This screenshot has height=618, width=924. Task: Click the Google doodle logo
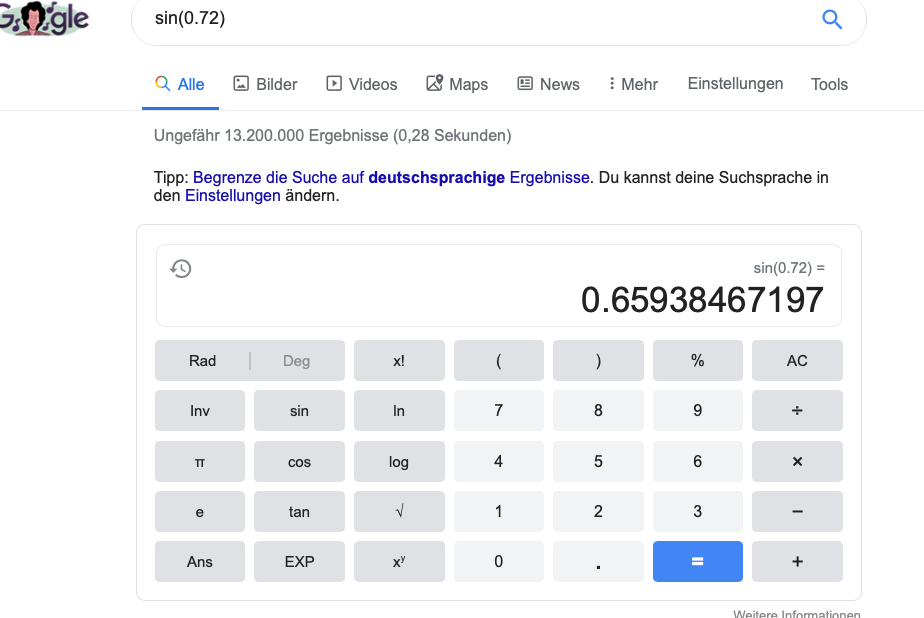point(45,18)
